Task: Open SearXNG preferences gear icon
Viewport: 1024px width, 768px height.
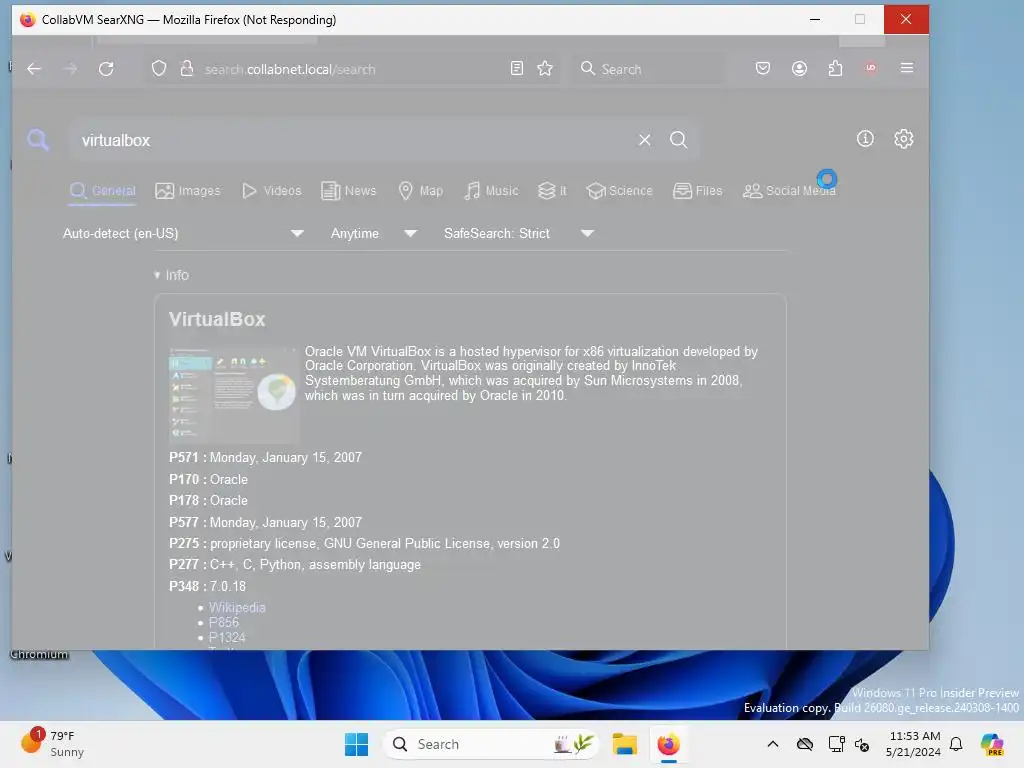Action: click(904, 138)
